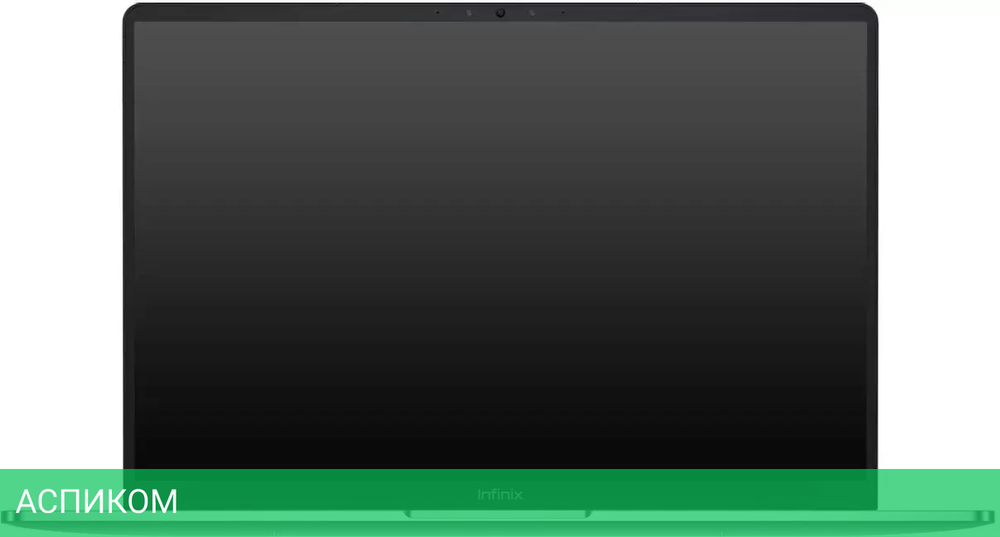Click the АСПИКОМ watermark text
Screen dimensions: 1000x537
(96, 501)
